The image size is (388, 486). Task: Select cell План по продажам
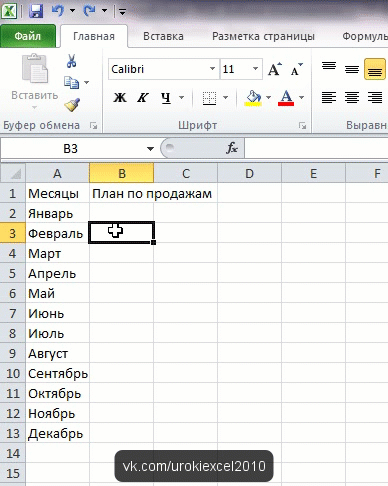tap(122, 193)
